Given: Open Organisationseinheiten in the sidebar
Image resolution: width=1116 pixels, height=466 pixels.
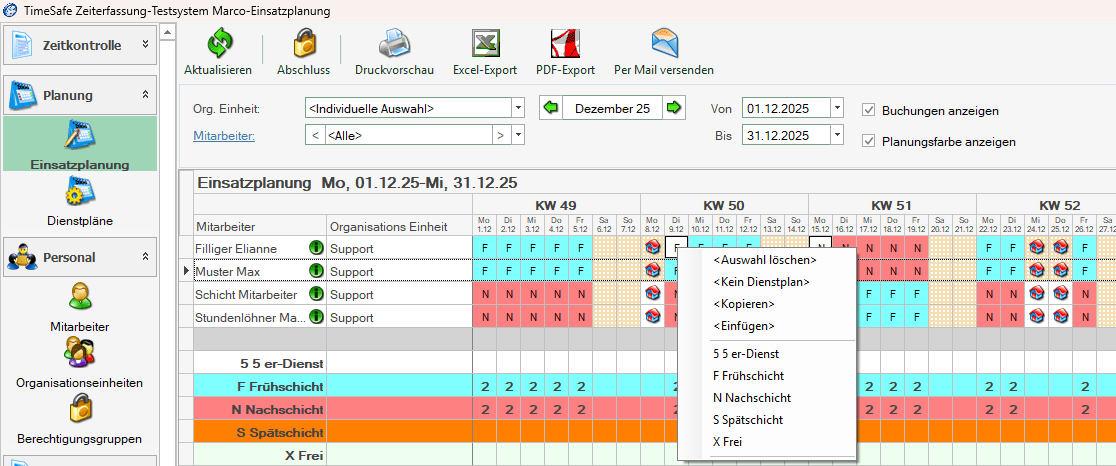Looking at the screenshot, I should pyautogui.click(x=80, y=363).
